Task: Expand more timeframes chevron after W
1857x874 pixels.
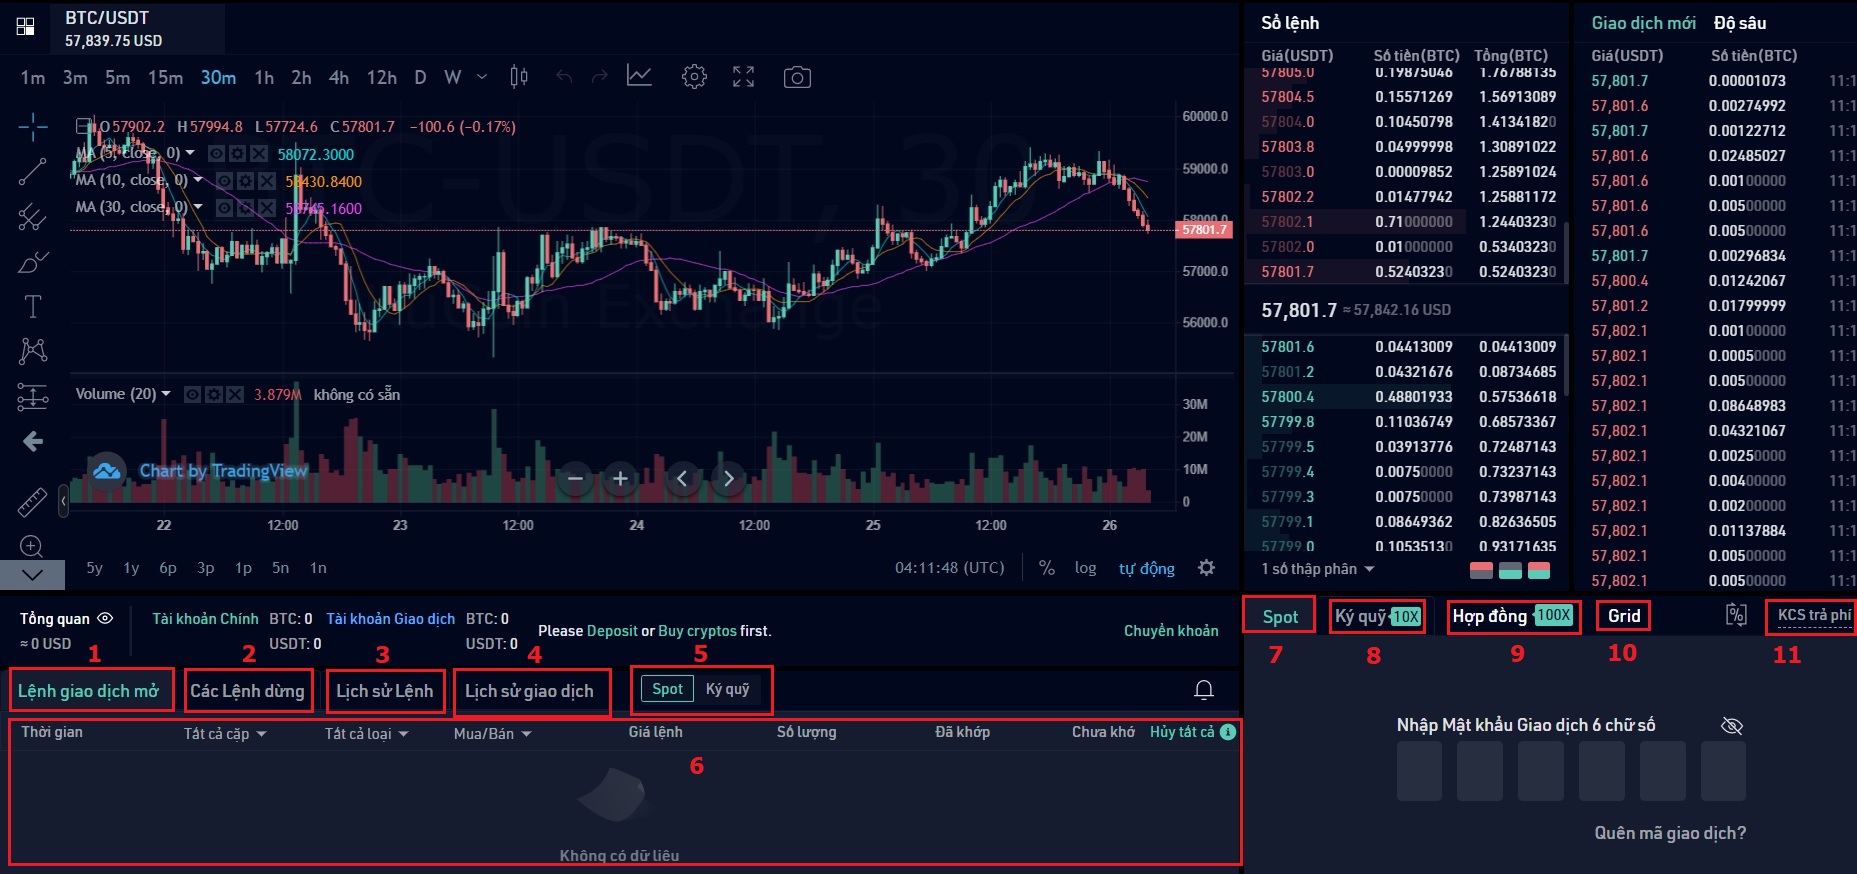Action: click(x=482, y=77)
